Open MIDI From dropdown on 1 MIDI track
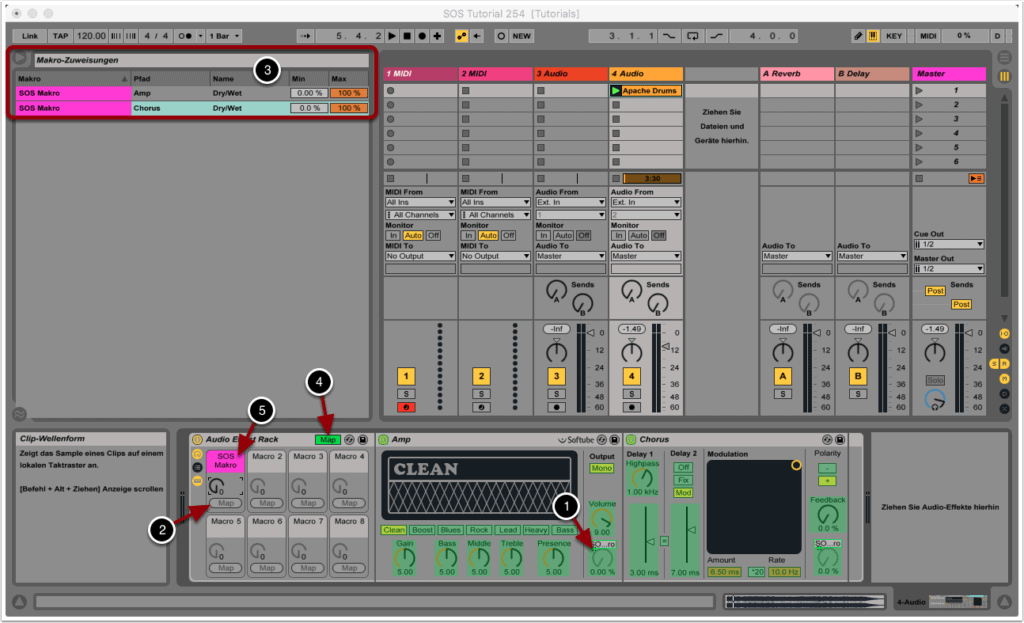Viewport: 1024px width, 623px height. coord(420,202)
